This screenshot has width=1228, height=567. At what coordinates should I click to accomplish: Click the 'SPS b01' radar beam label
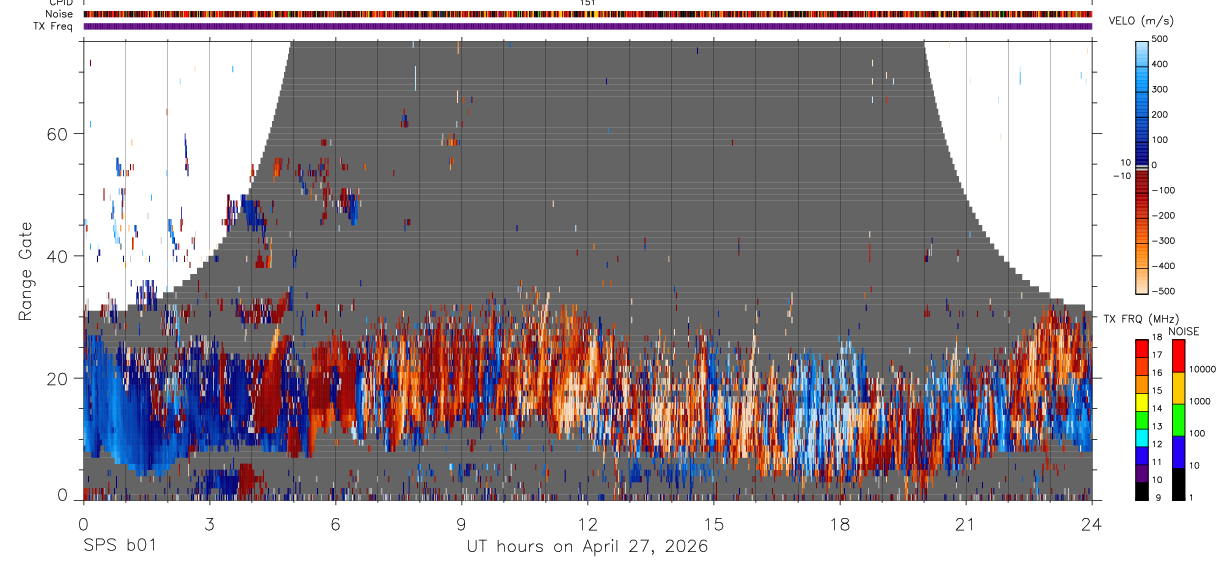[119, 546]
